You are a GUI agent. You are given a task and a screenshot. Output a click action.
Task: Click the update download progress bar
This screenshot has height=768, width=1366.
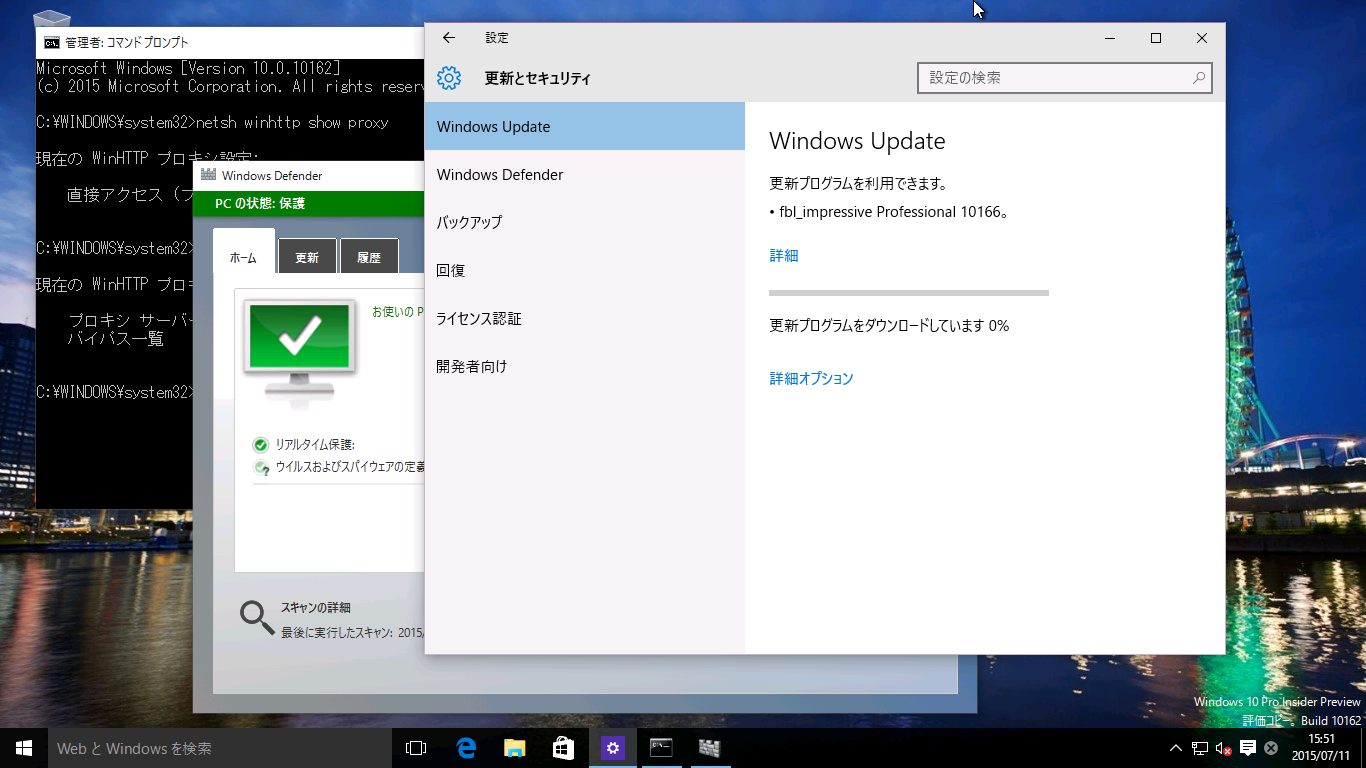click(909, 293)
